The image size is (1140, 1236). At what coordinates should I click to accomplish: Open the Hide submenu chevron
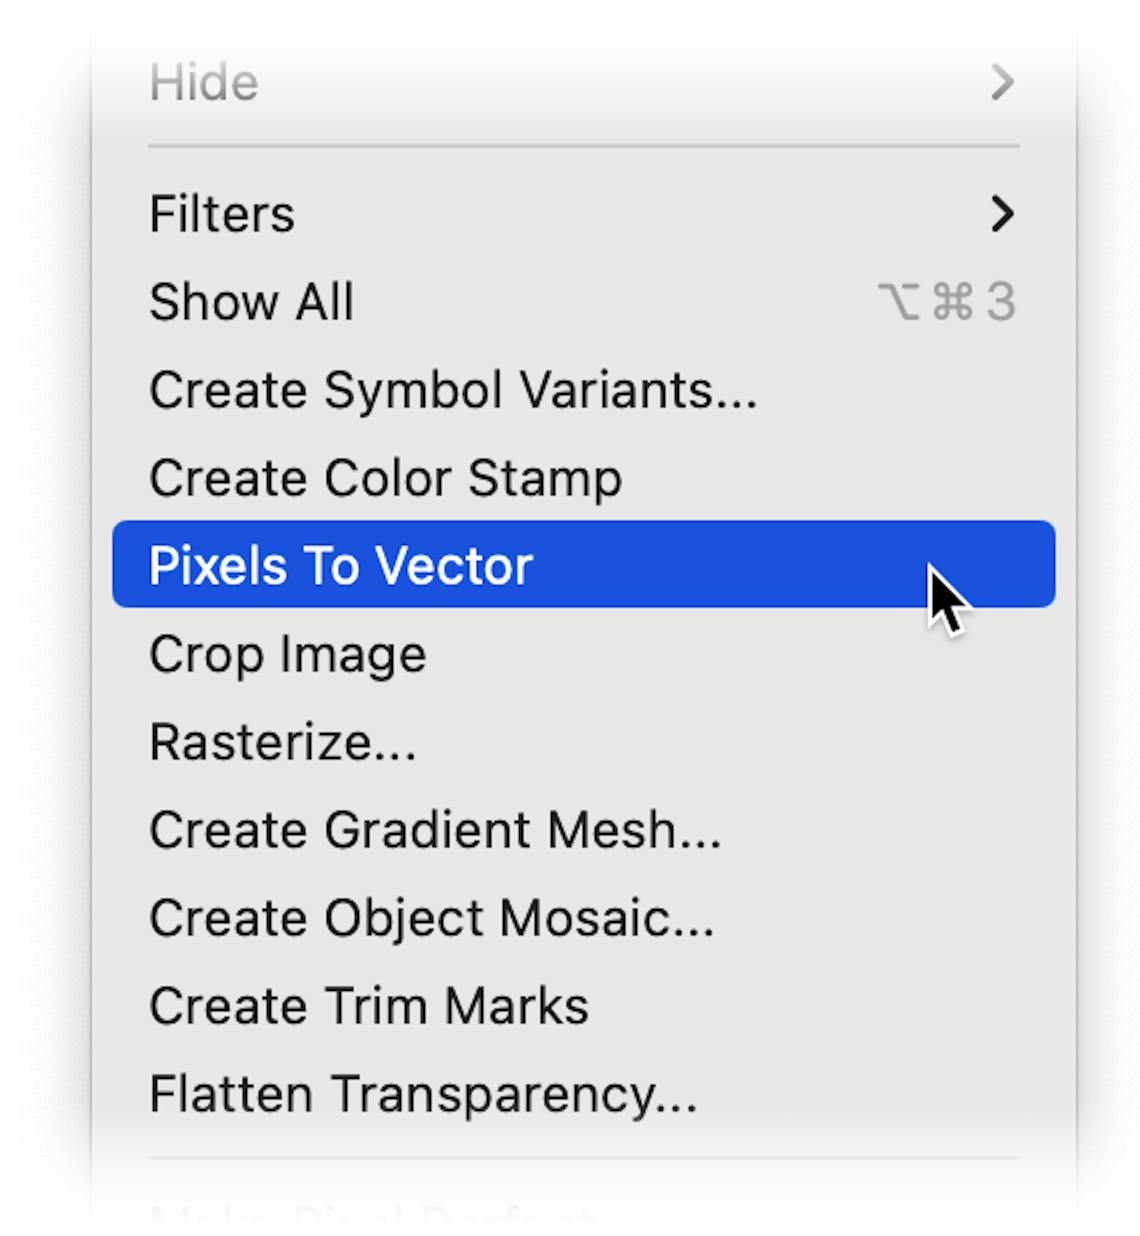click(x=1003, y=83)
